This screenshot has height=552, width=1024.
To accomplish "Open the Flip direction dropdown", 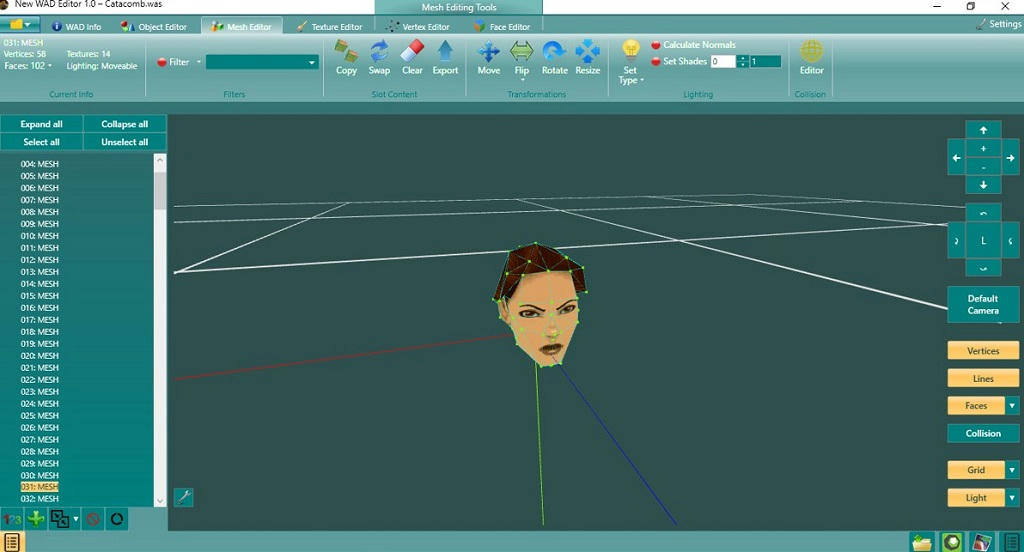I will click(522, 80).
